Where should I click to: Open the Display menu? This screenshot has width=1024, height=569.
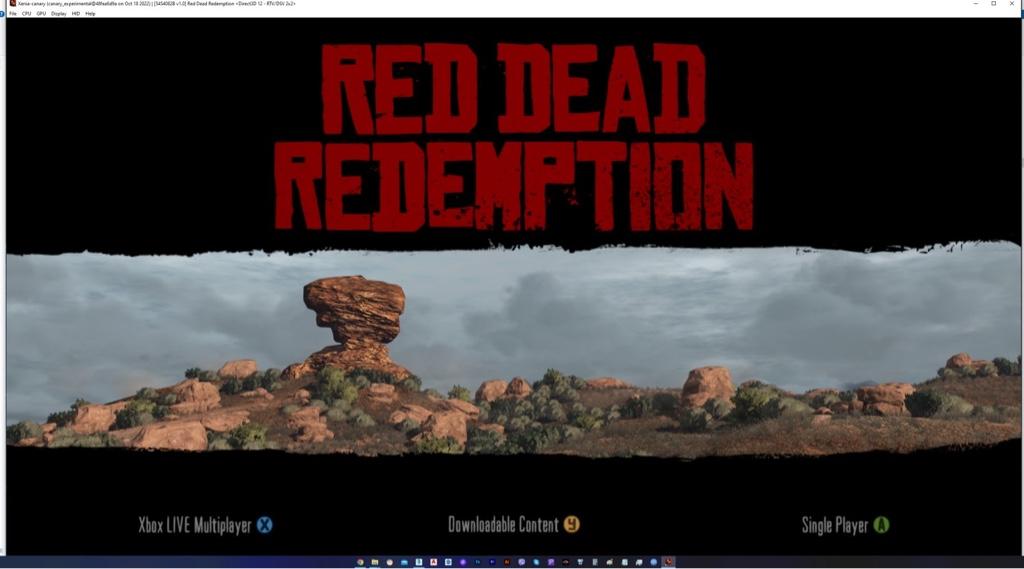tap(59, 14)
